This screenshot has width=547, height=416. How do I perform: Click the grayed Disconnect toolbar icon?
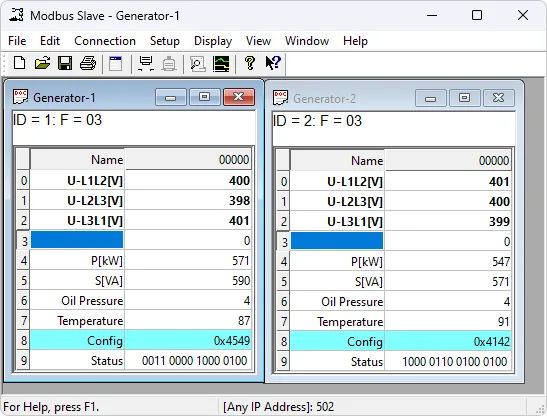coord(169,64)
